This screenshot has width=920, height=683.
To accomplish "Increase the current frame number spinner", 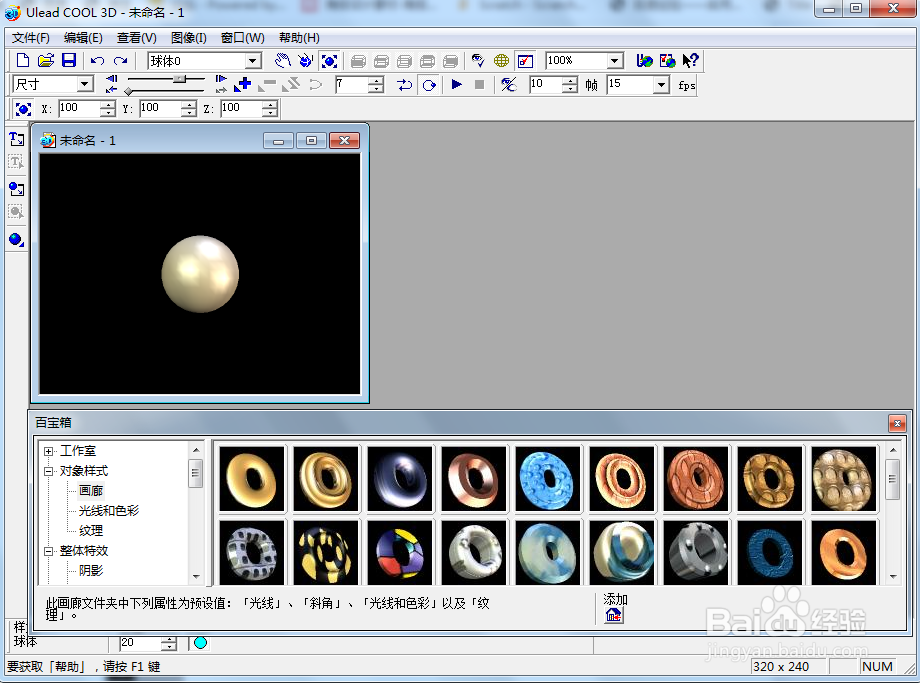I will click(x=377, y=80).
